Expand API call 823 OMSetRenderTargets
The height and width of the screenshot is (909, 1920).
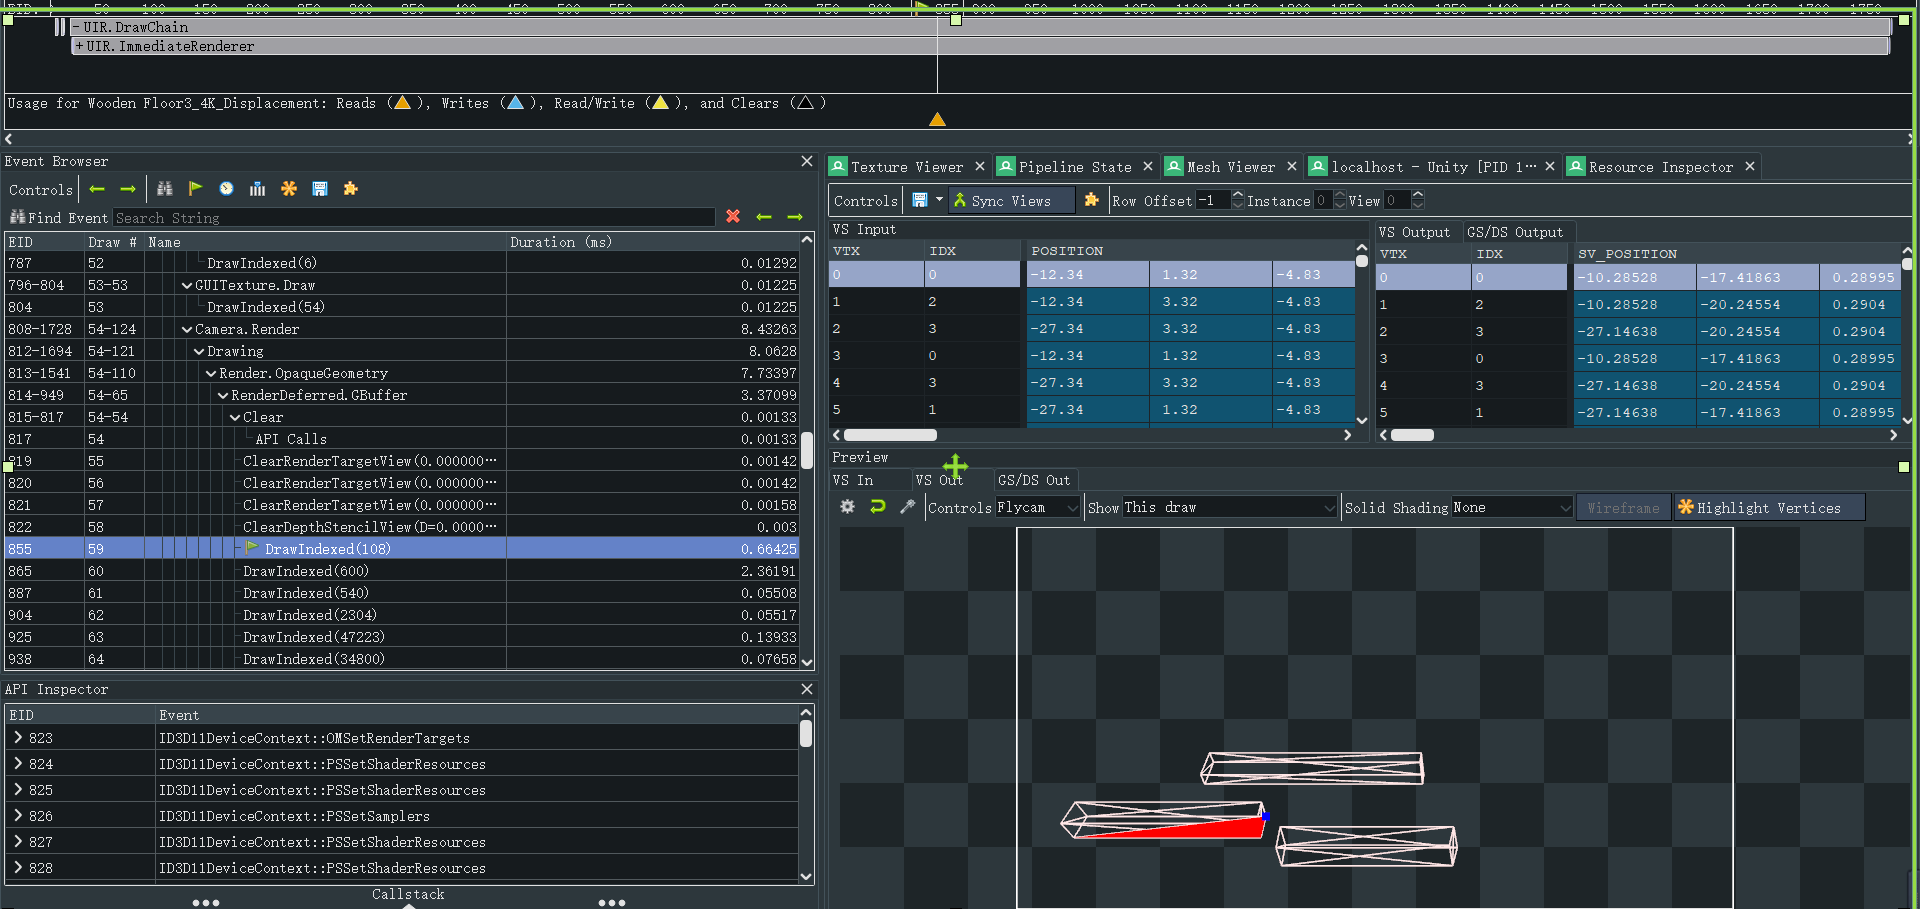point(18,738)
